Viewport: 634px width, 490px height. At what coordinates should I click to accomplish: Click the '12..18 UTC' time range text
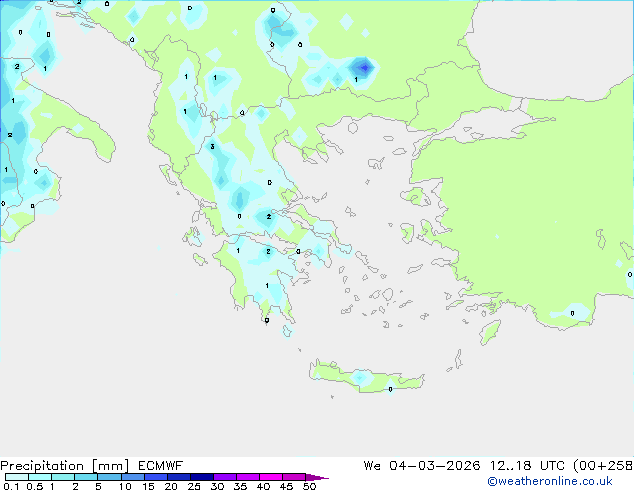[527, 466]
